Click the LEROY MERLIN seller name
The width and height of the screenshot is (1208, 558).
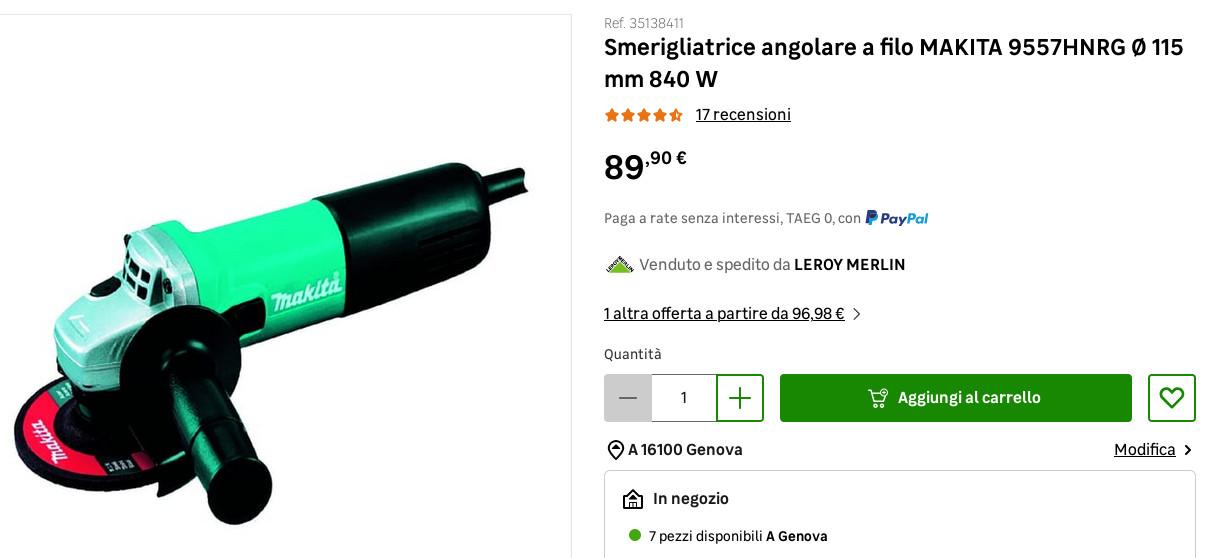pos(849,265)
